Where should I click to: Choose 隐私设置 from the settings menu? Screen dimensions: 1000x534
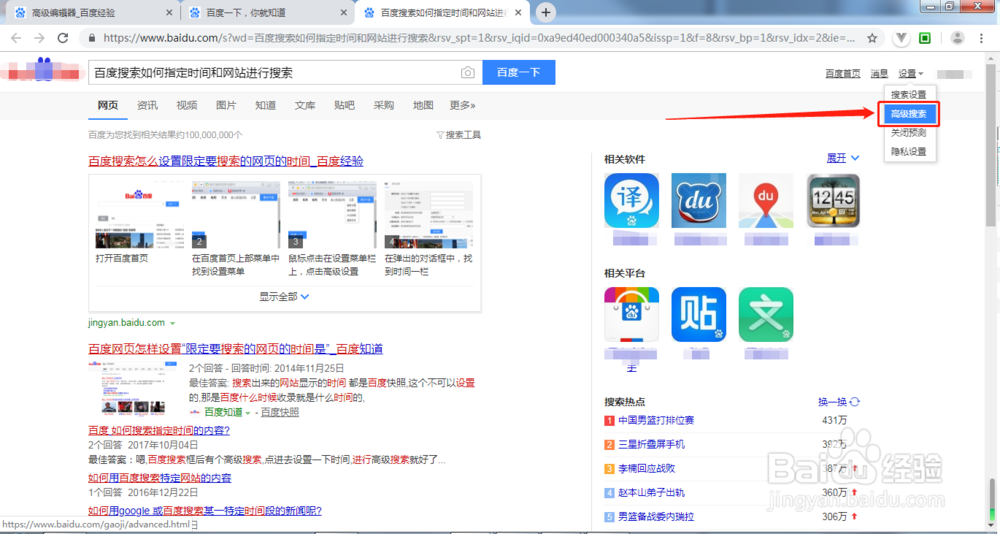coord(909,152)
